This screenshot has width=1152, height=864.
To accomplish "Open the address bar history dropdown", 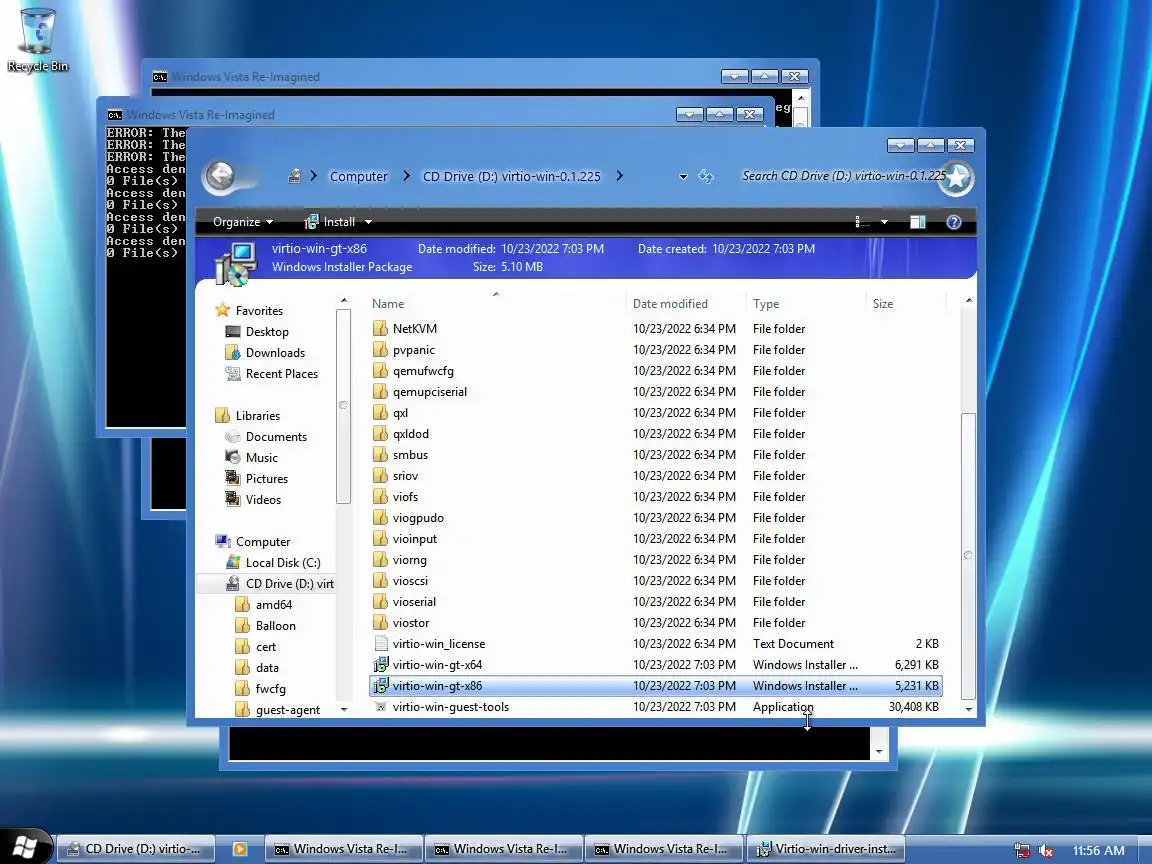I will tap(683, 176).
